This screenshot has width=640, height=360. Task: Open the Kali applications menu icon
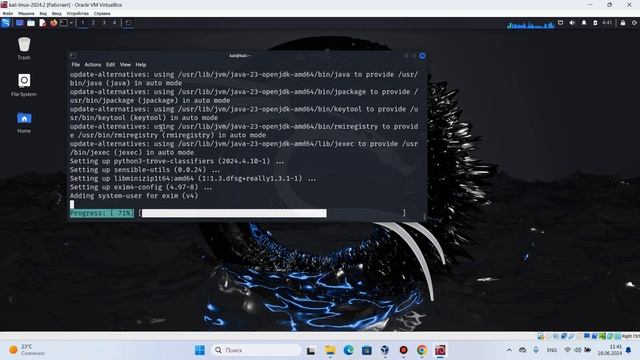pos(6,23)
